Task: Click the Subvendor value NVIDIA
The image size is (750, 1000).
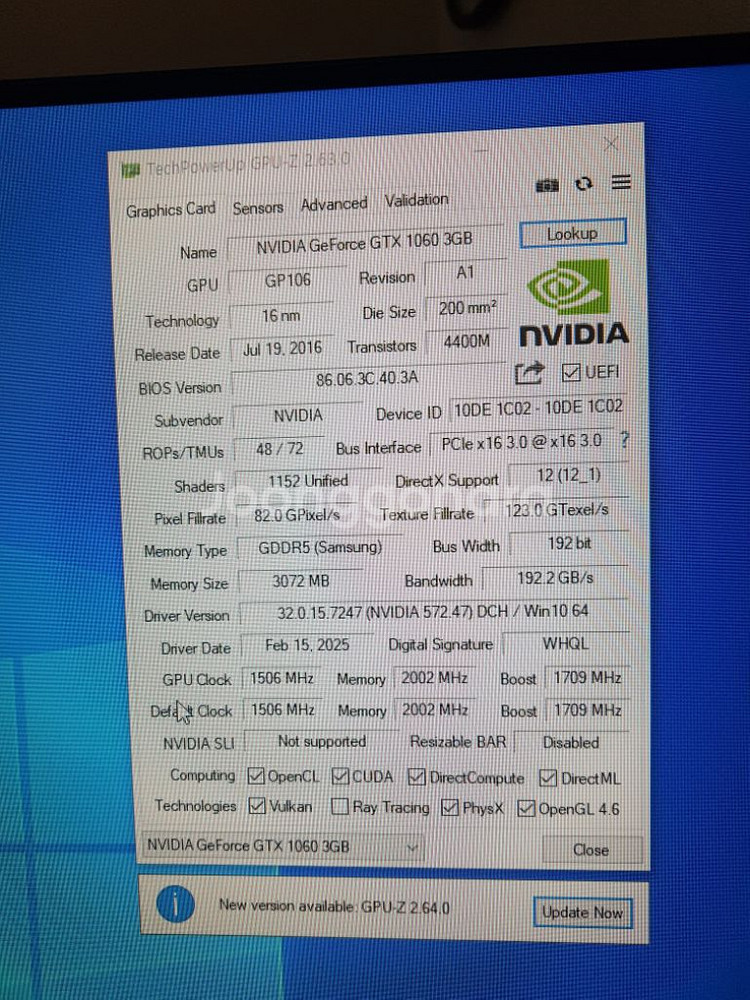Action: point(298,416)
